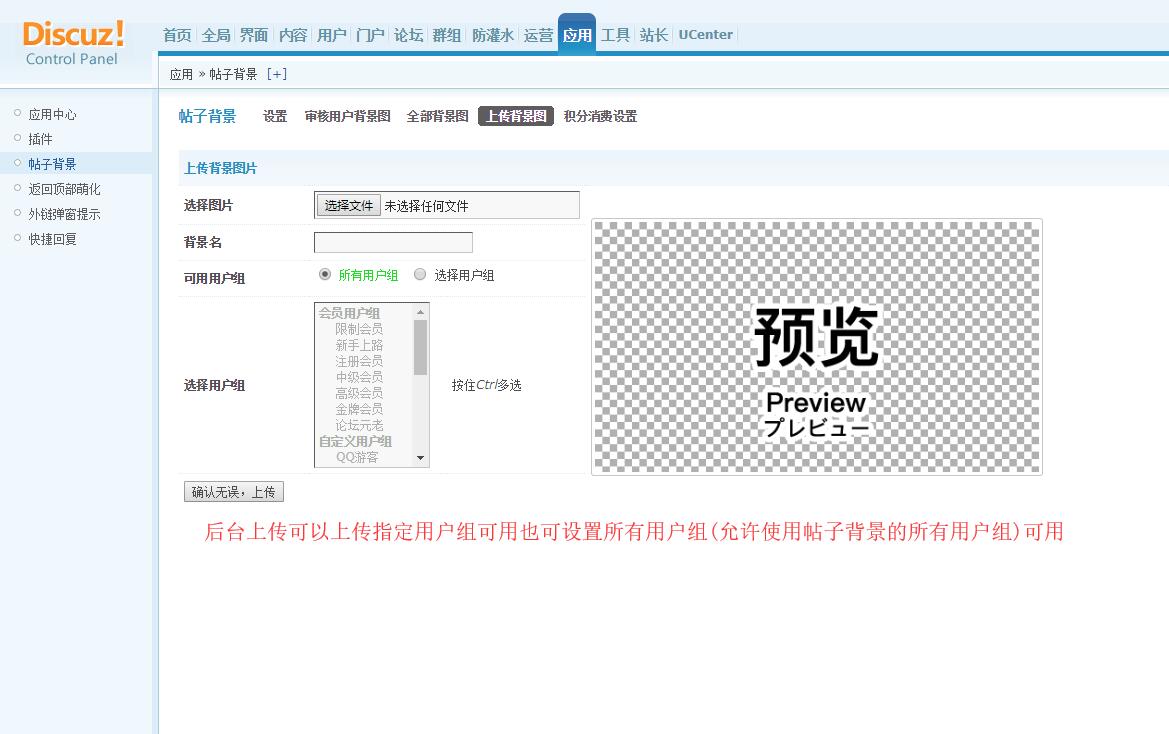This screenshot has width=1169, height=734.
Task: Select the 所有用户组 radio button
Action: tap(325, 274)
